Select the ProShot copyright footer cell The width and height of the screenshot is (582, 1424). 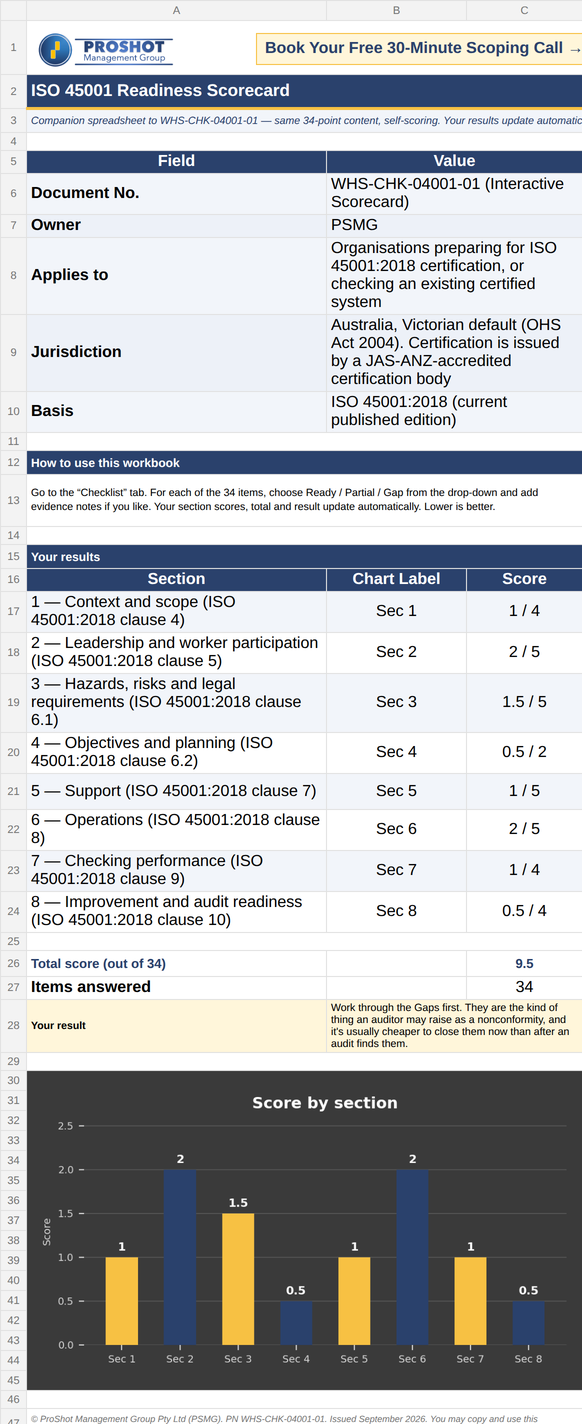pos(304,1418)
